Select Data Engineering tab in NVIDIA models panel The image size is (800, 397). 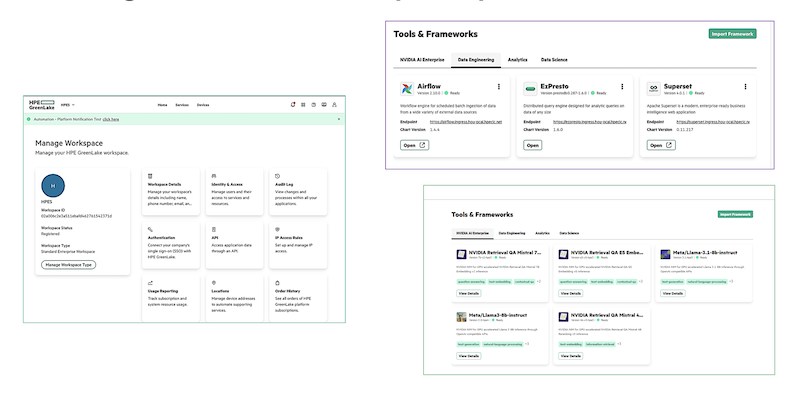(512, 233)
